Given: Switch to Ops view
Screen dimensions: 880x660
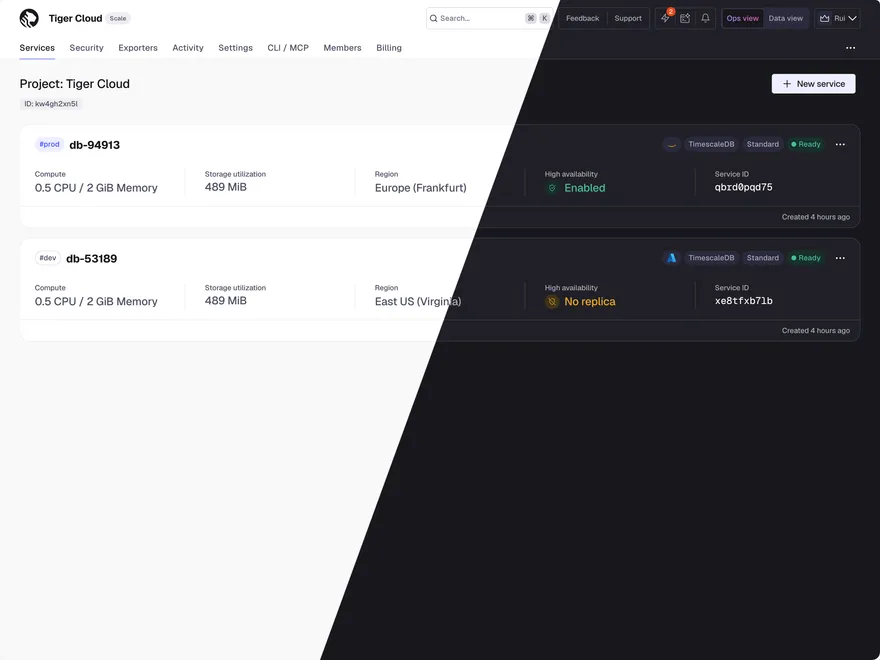Looking at the screenshot, I should 742,19.
